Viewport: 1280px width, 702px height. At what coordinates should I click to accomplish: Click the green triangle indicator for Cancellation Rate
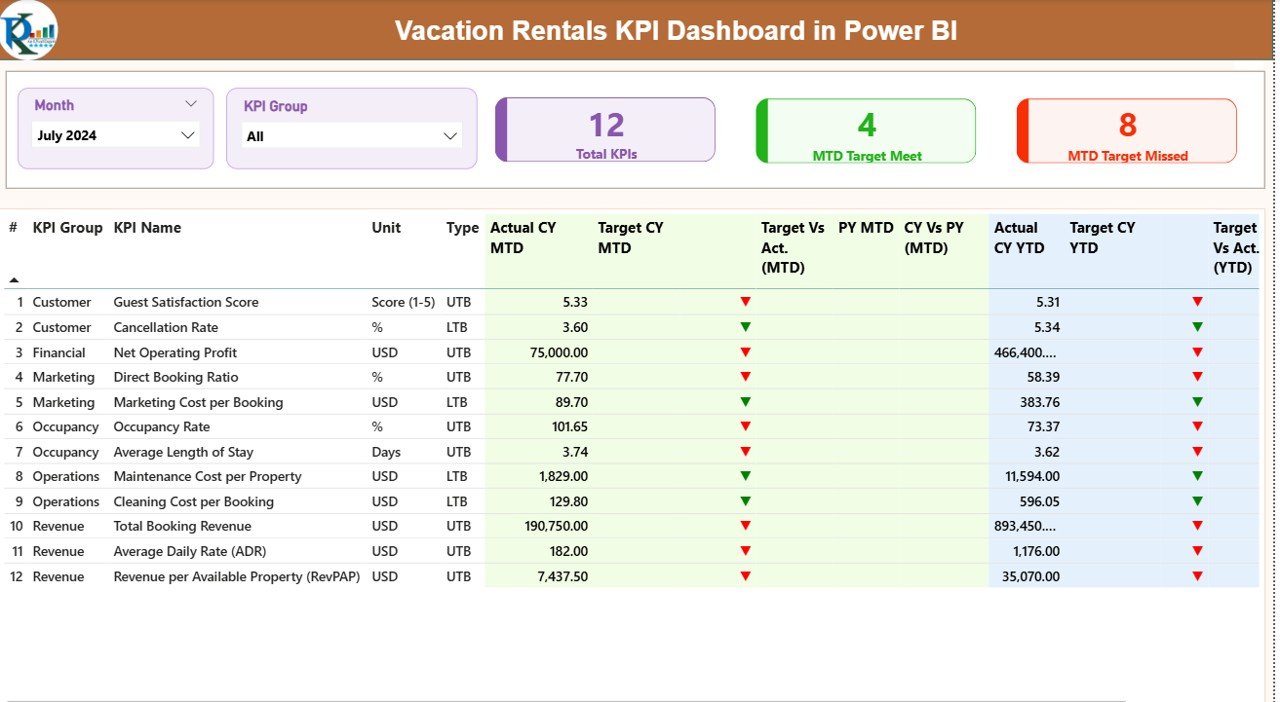pyautogui.click(x=744, y=326)
